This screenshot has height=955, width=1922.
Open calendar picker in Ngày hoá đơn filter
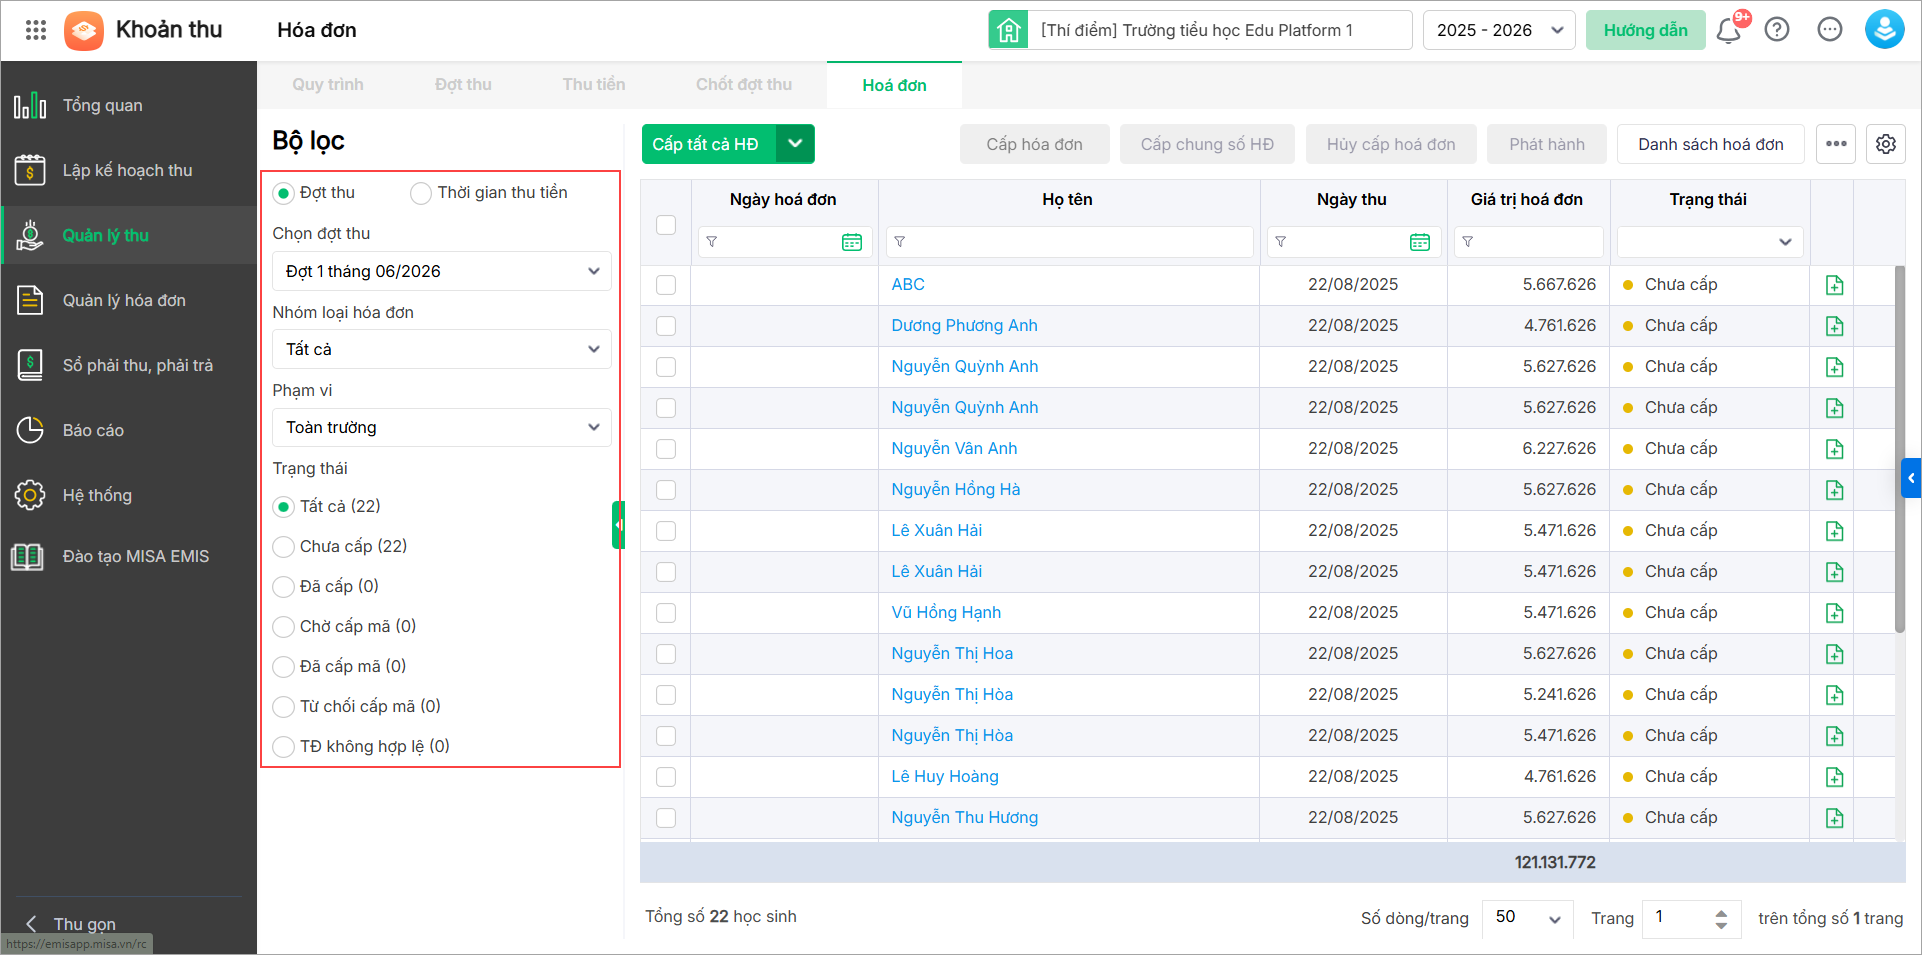coord(852,242)
